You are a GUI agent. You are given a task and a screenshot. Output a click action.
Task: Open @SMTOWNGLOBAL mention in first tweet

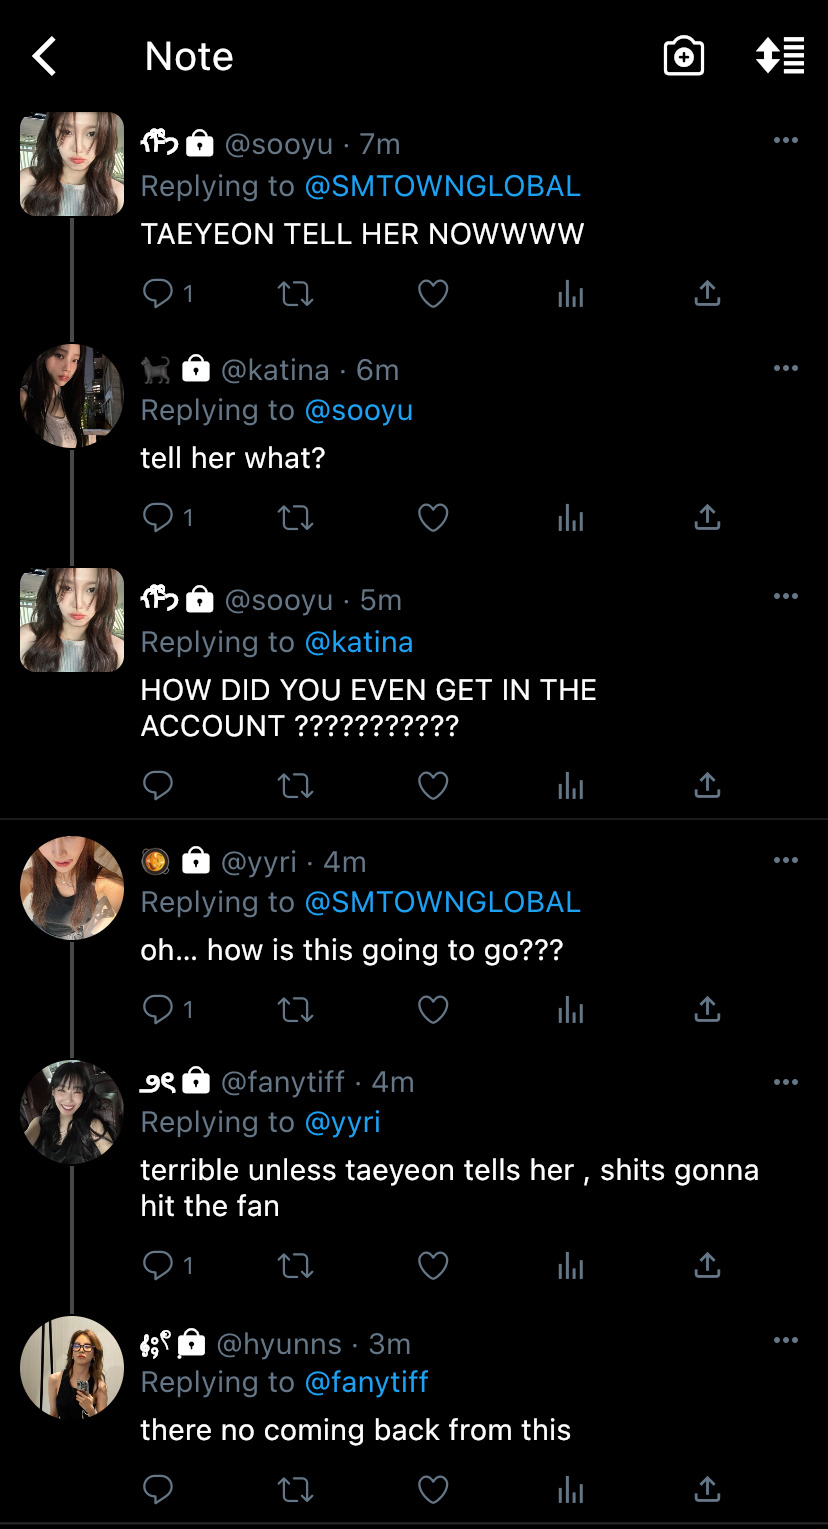pyautogui.click(x=442, y=186)
